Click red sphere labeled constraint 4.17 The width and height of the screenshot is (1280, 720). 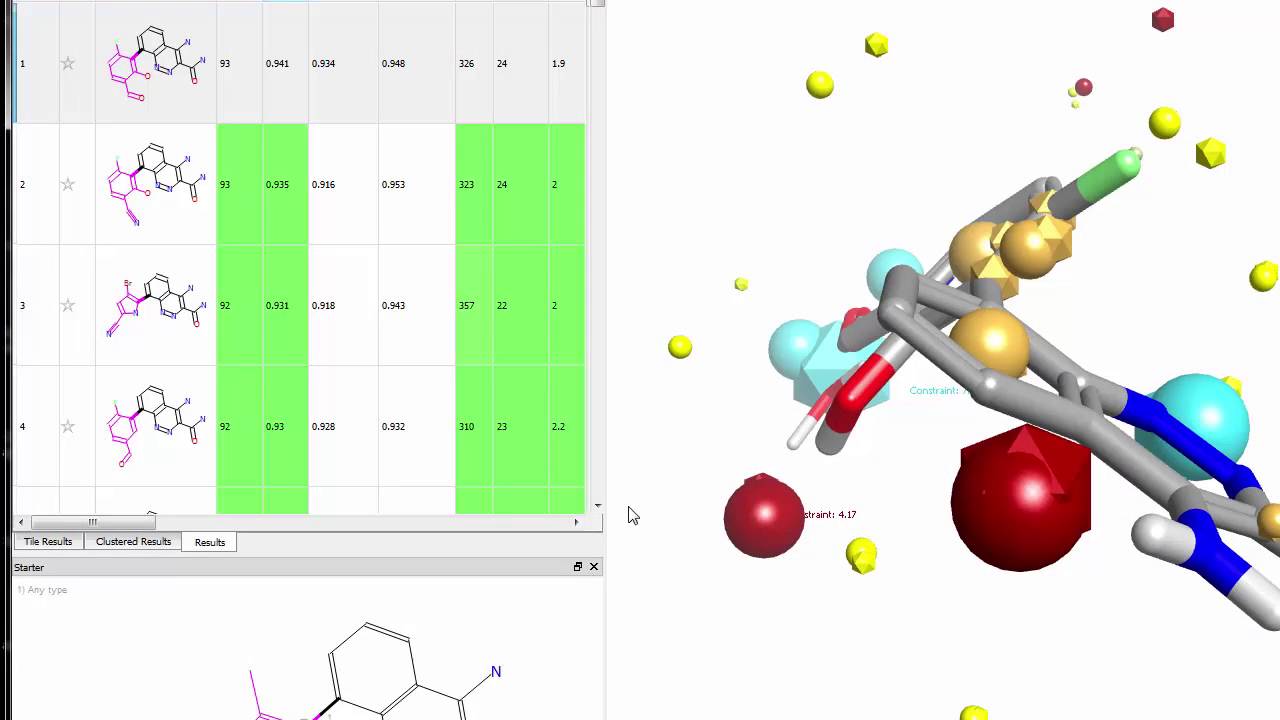point(764,516)
